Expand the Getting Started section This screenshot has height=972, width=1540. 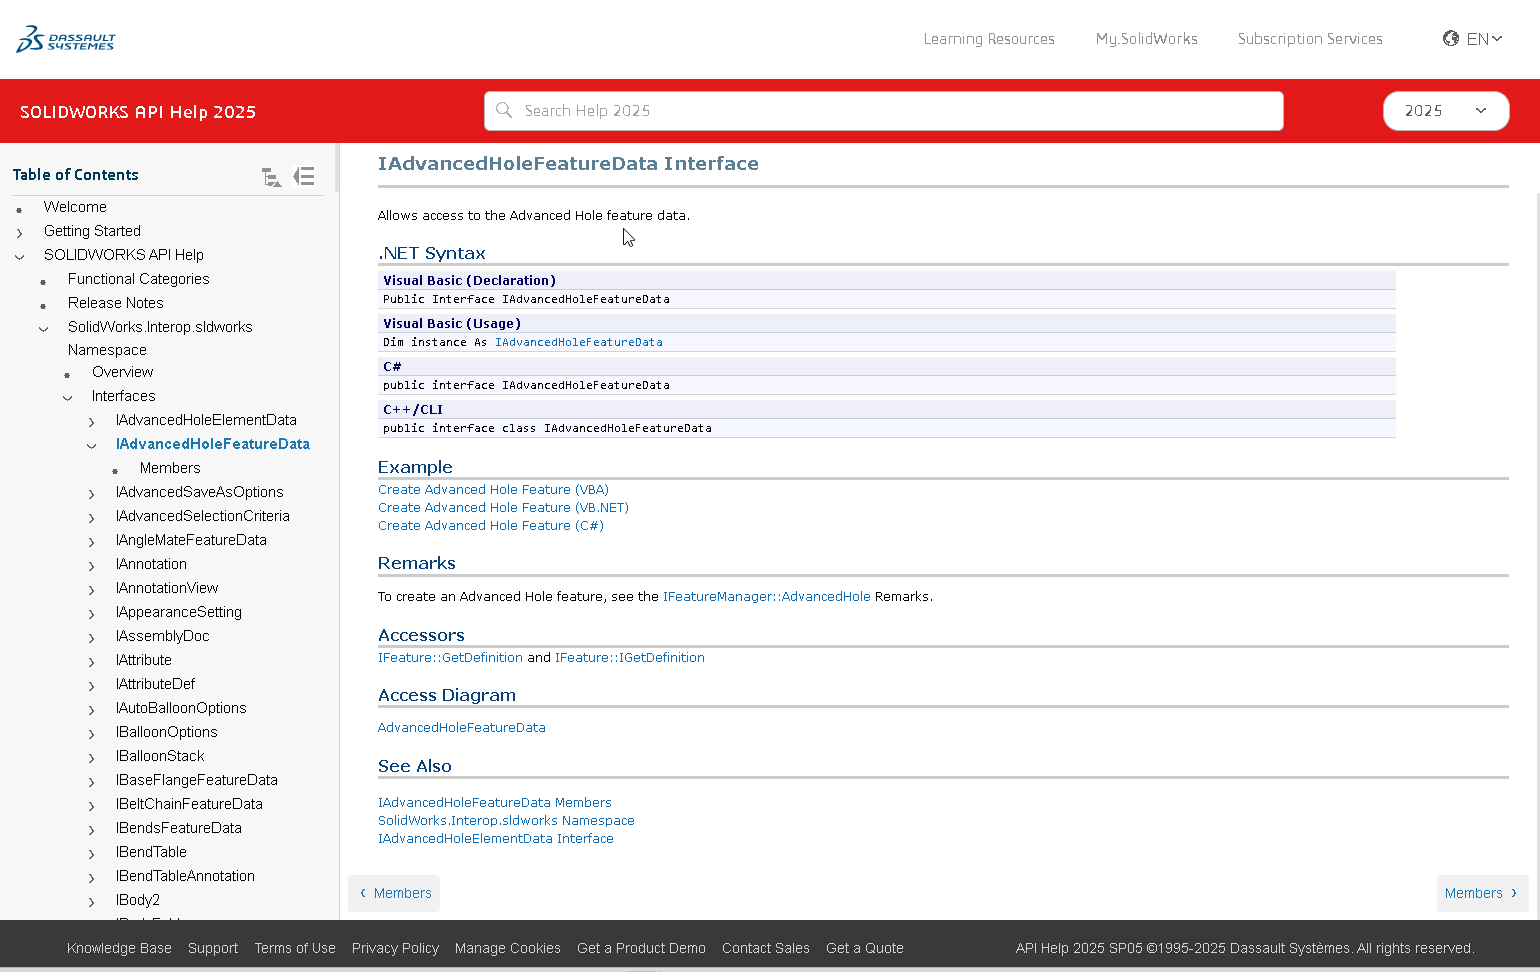19,232
